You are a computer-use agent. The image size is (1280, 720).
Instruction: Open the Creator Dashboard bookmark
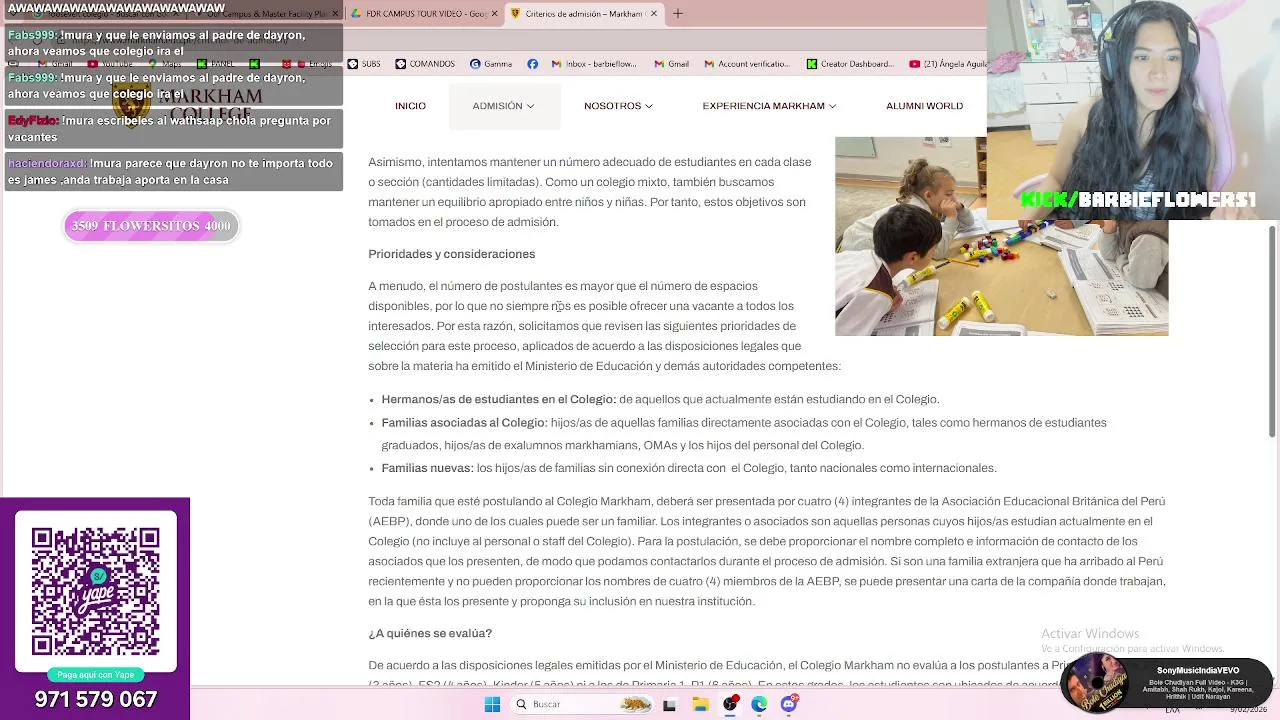click(850, 64)
